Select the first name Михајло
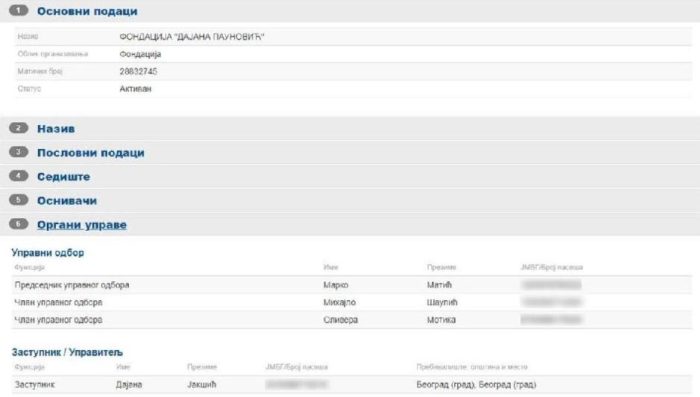The width and height of the screenshot is (700, 397). [340, 302]
